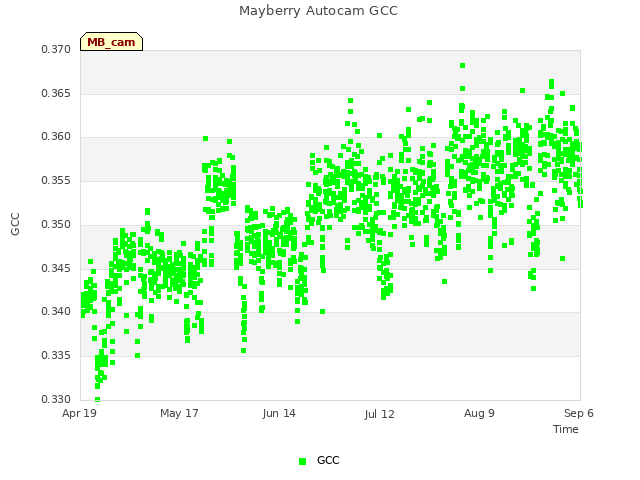The image size is (640, 480).
Task: Click the vertical GCC y-axis title
Action: pyautogui.click(x=15, y=224)
